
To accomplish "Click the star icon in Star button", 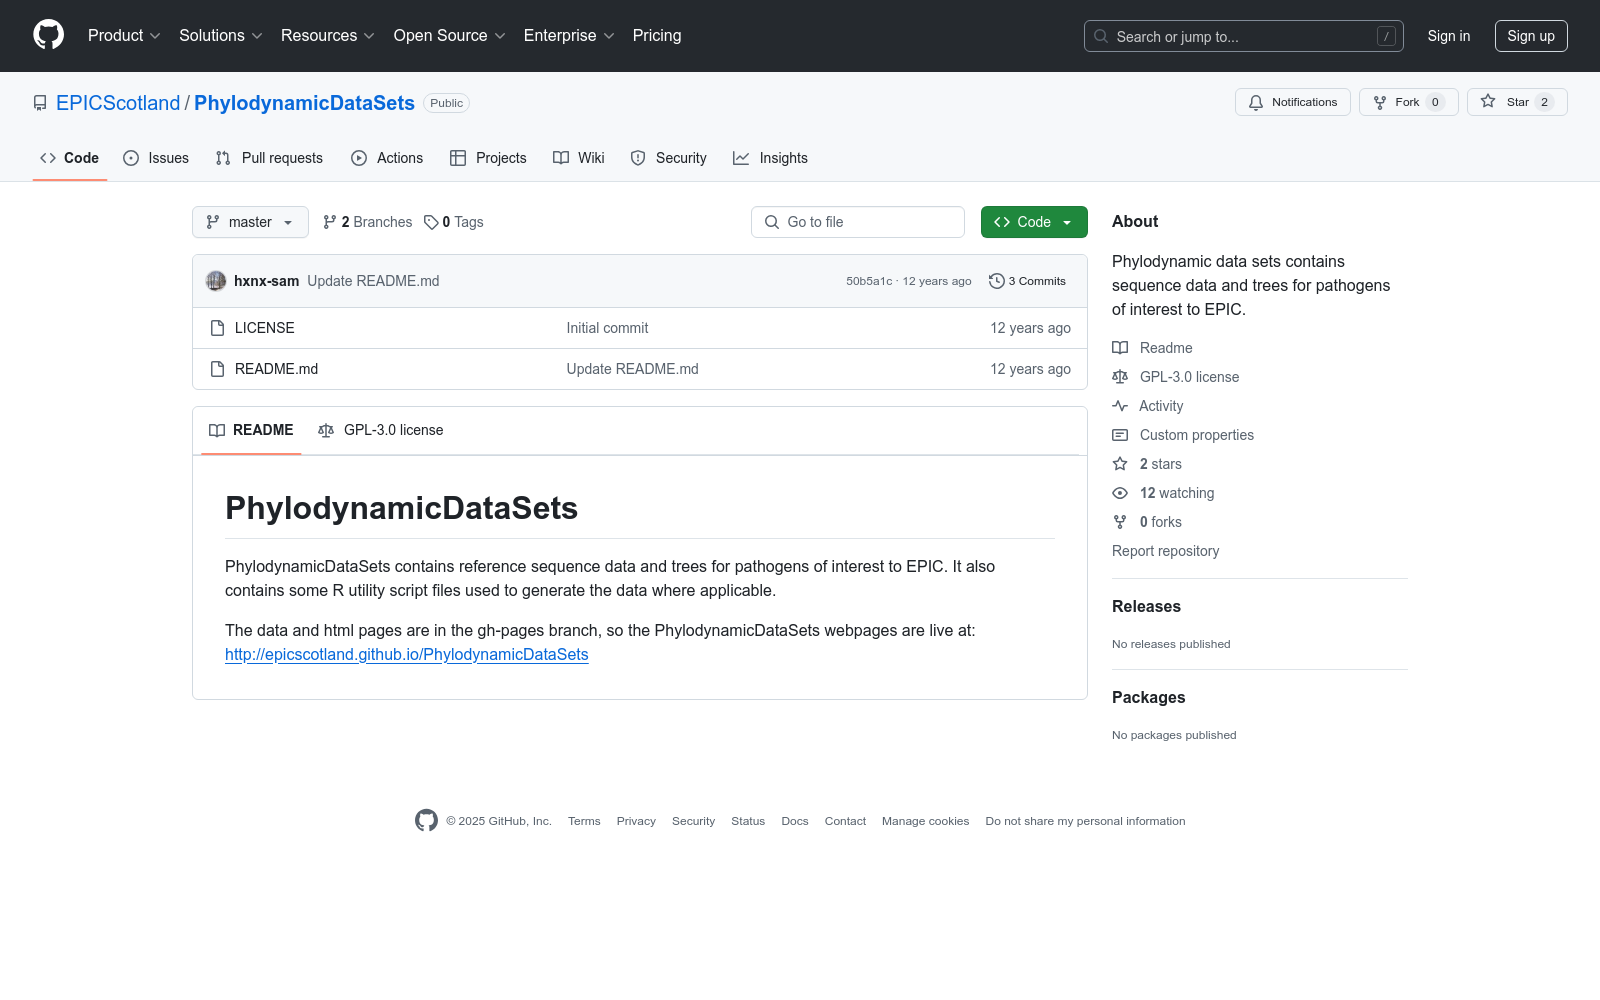I will 1488,102.
